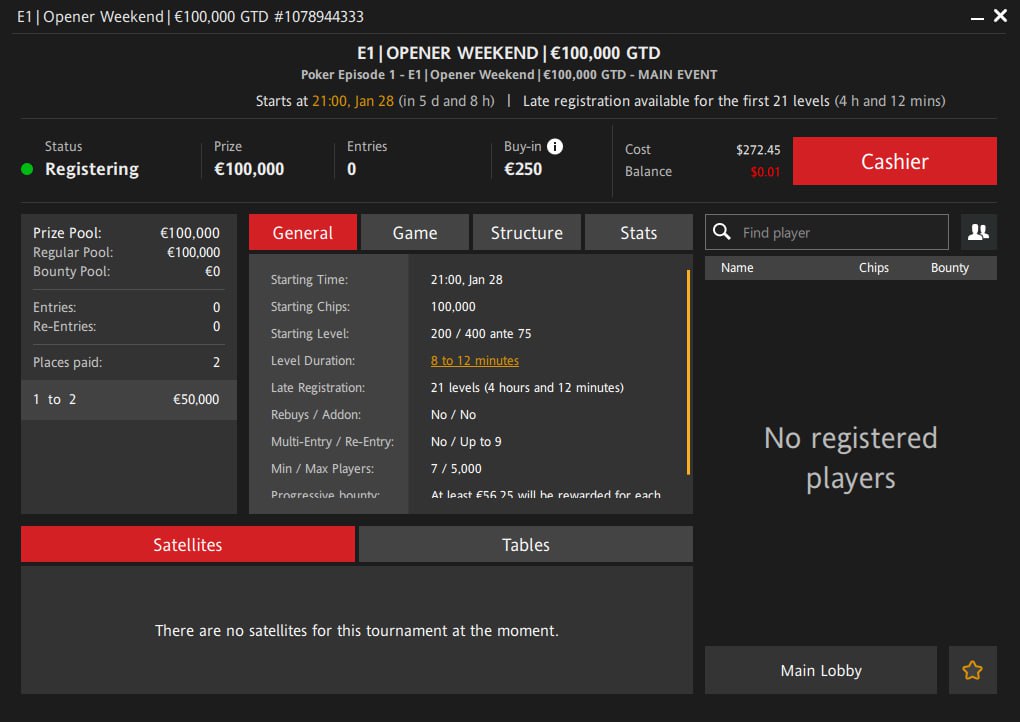
Task: Click 'Multi-Entry / Re-Entry:' label
Action: click(x=332, y=442)
